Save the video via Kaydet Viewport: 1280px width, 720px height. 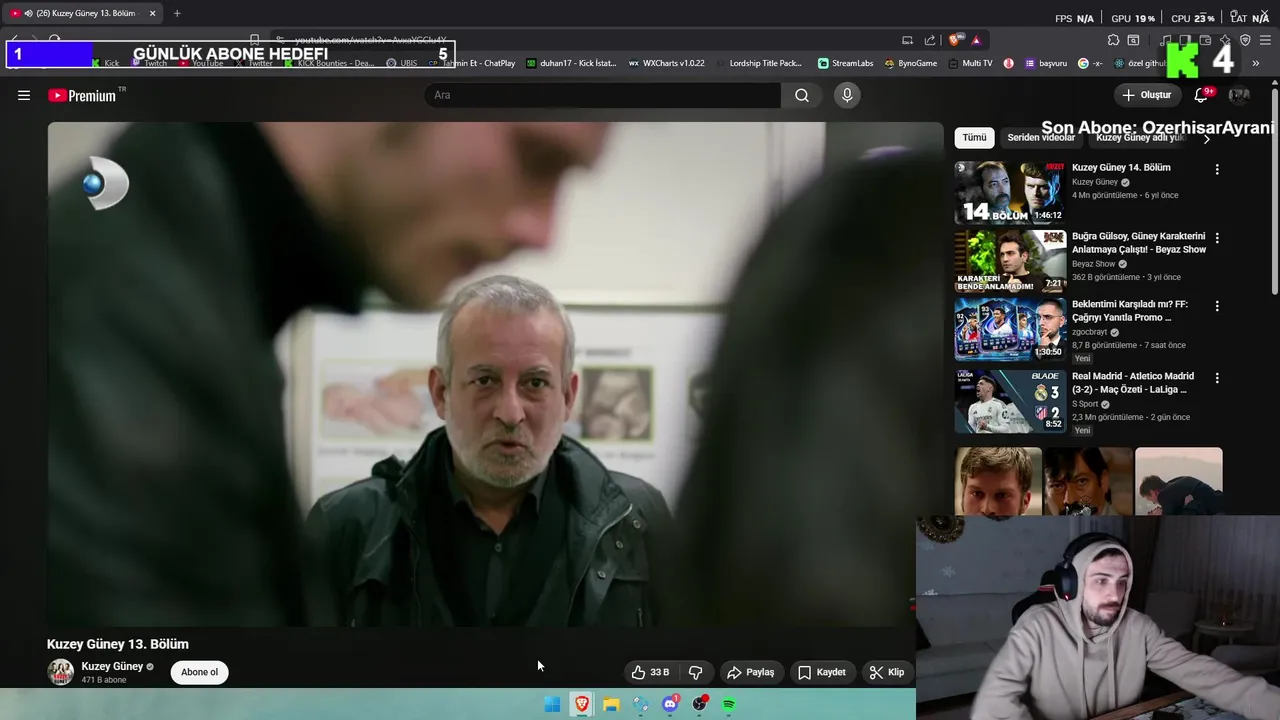(822, 672)
